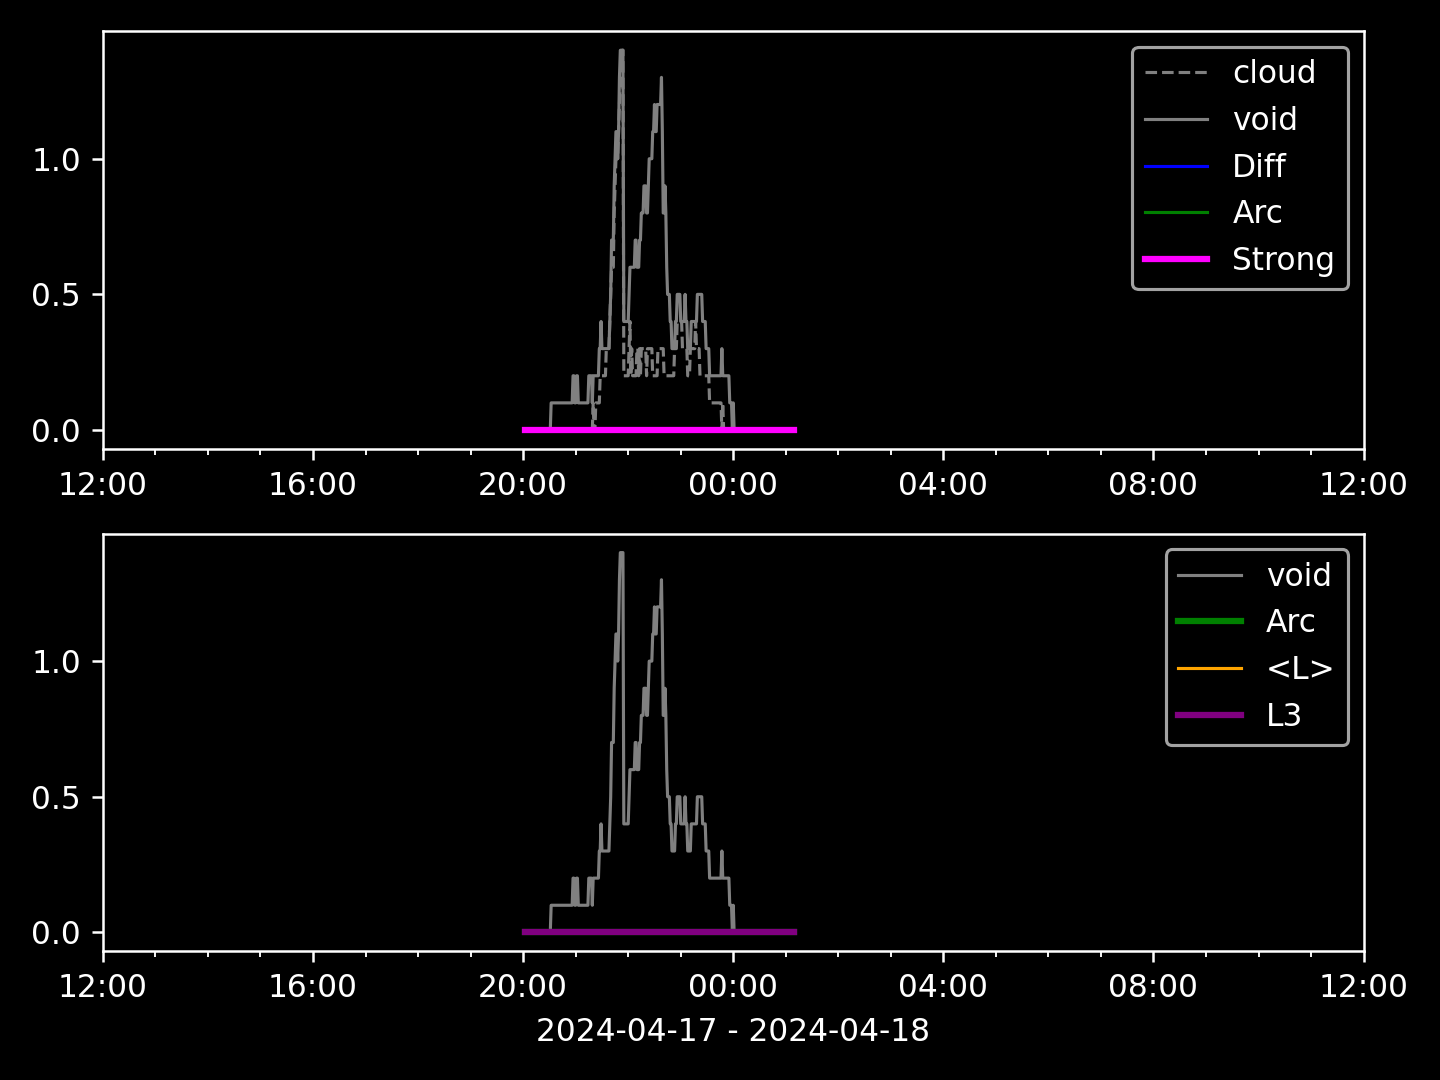Click the purple L3 swatch in bottom legend

pyautogui.click(x=1210, y=715)
